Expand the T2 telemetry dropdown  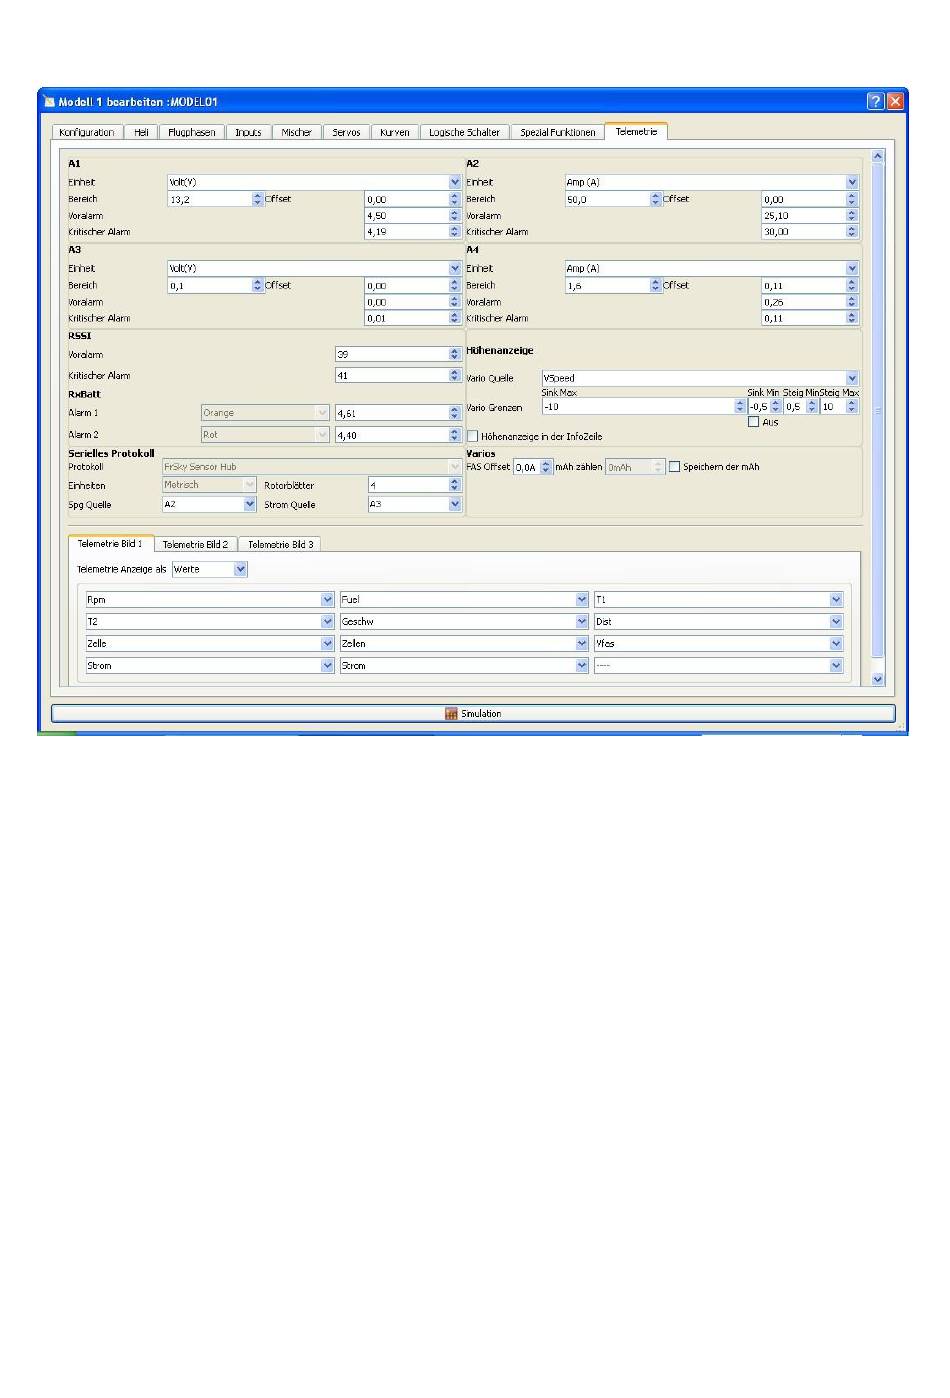click(x=210, y=621)
